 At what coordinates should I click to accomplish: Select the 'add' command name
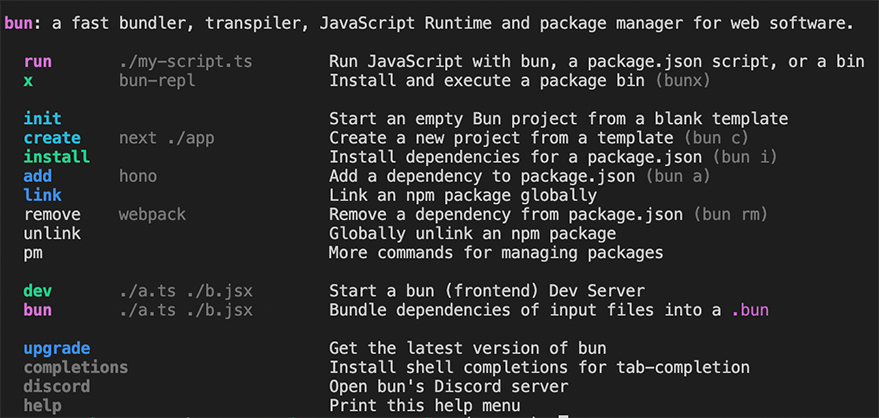click(38, 177)
